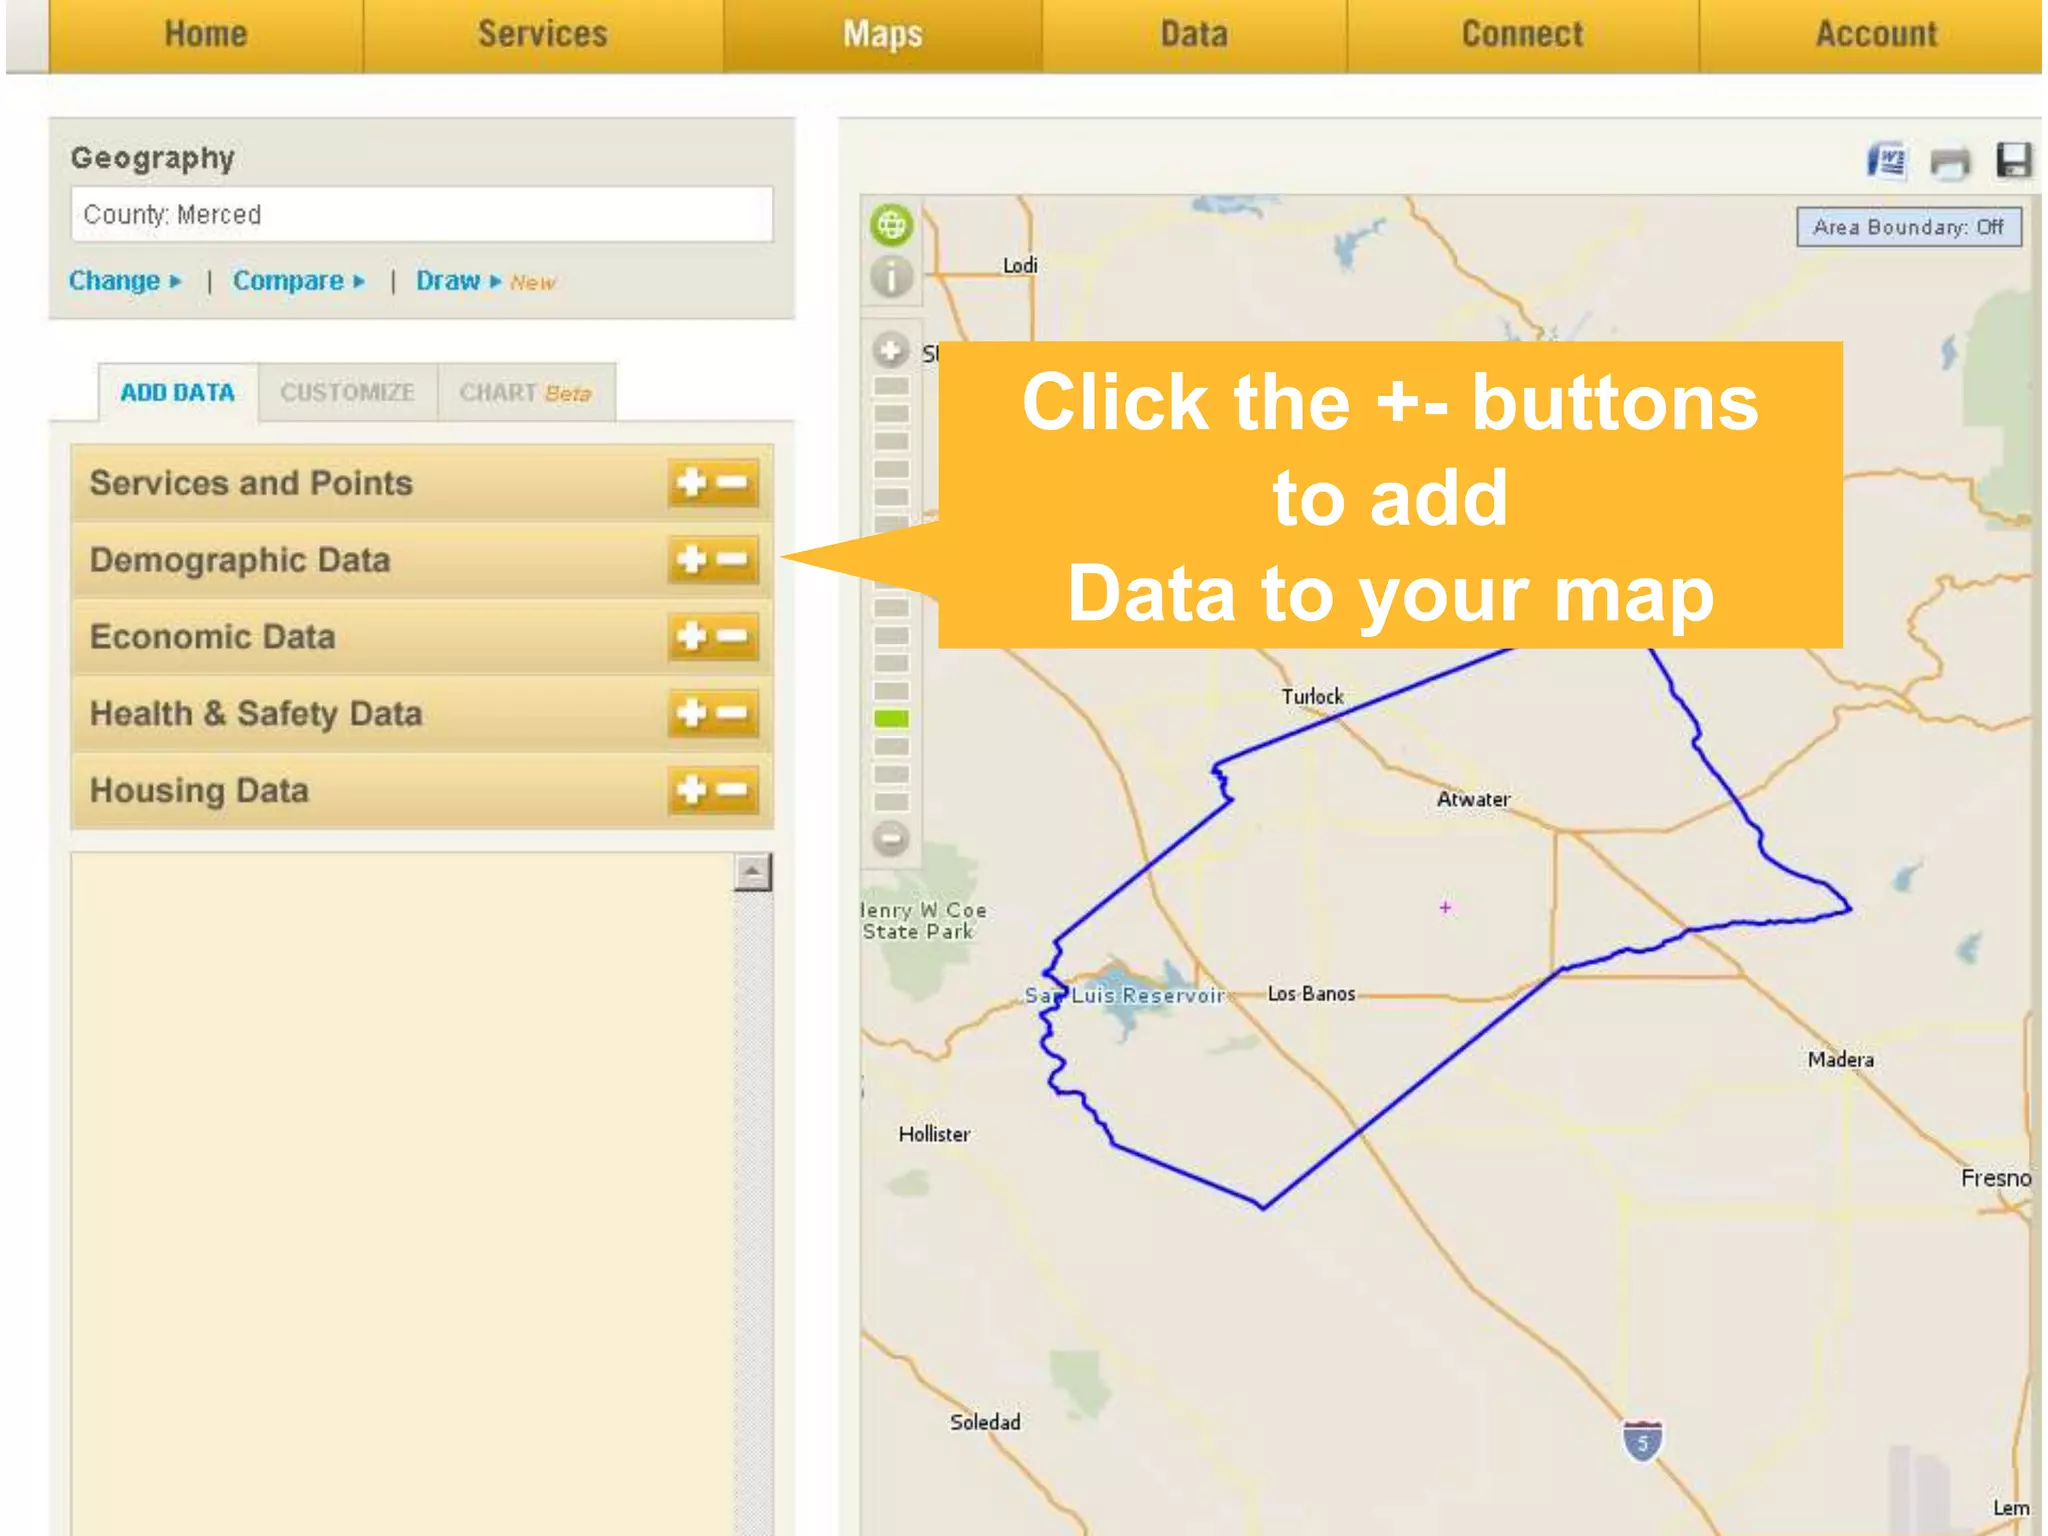Click the Economic Data heading
Viewport: 2048px width, 1536px height.
[x=212, y=637]
